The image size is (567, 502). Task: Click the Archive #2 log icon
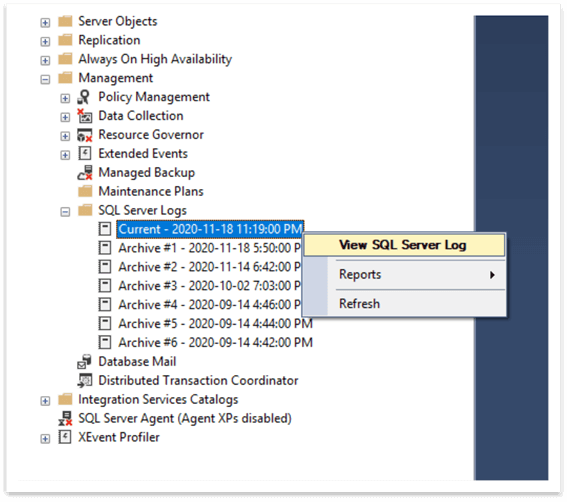[105, 267]
